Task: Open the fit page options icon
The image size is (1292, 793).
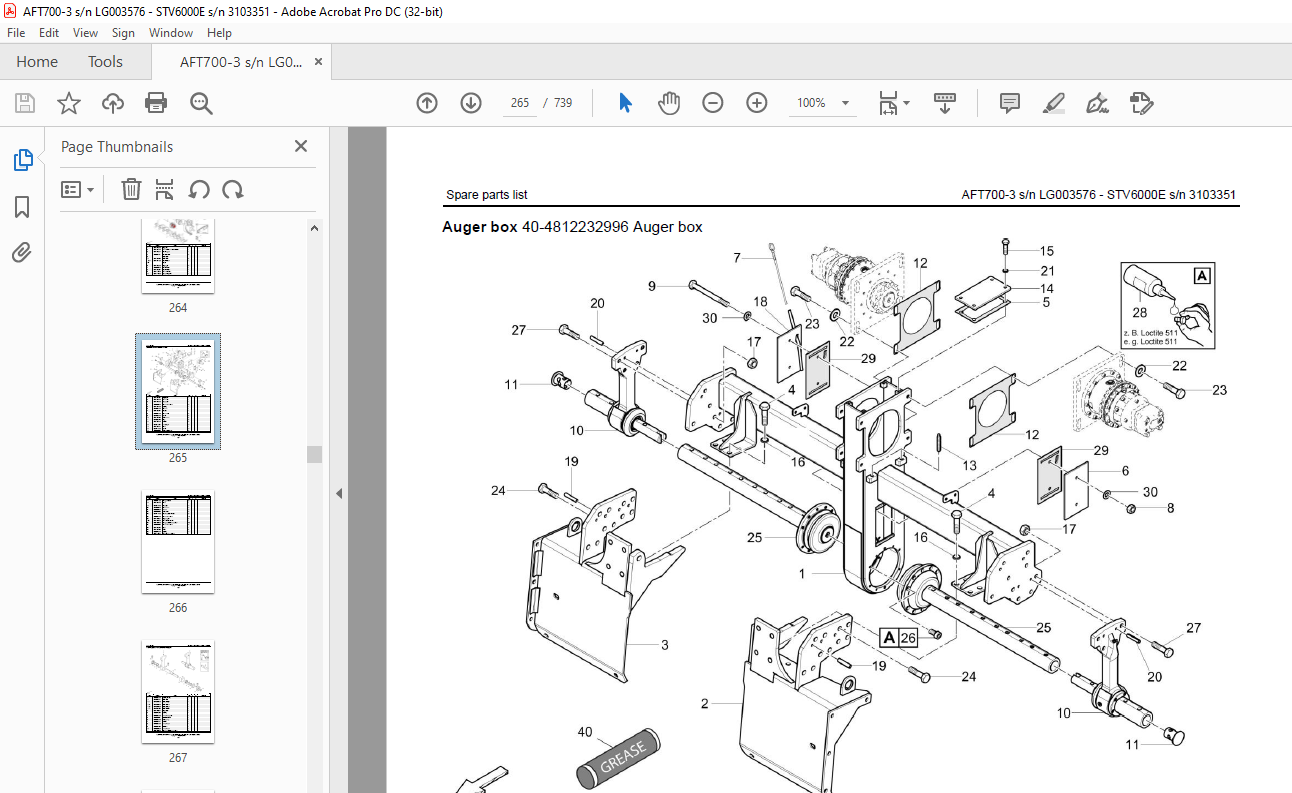Action: pos(893,103)
